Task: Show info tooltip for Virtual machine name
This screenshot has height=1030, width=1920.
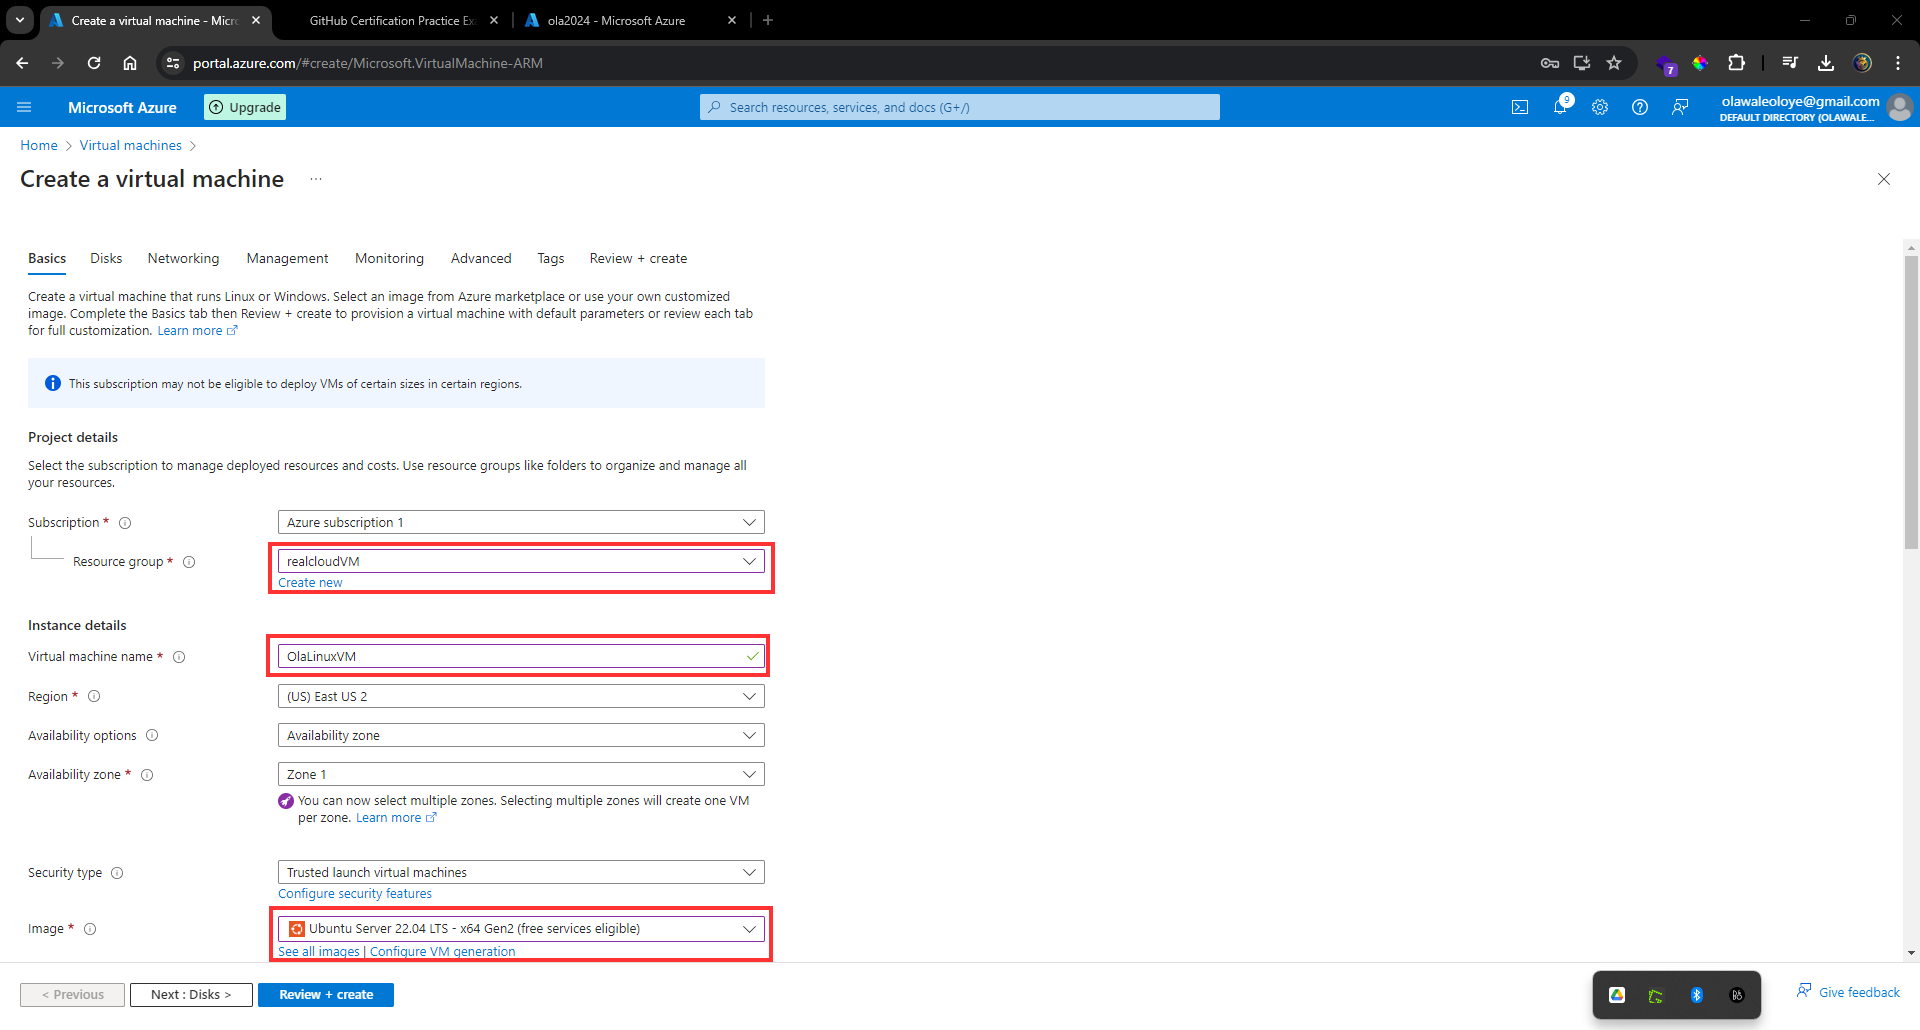Action: tap(179, 657)
